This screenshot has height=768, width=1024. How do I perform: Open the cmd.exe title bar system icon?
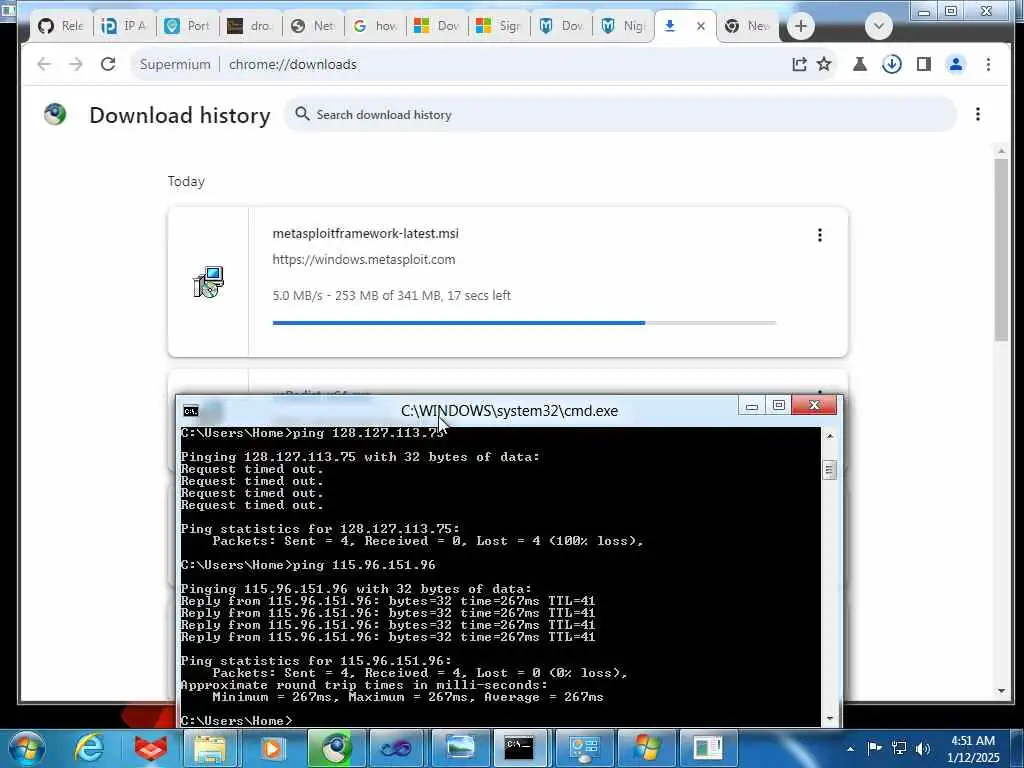tap(191, 411)
